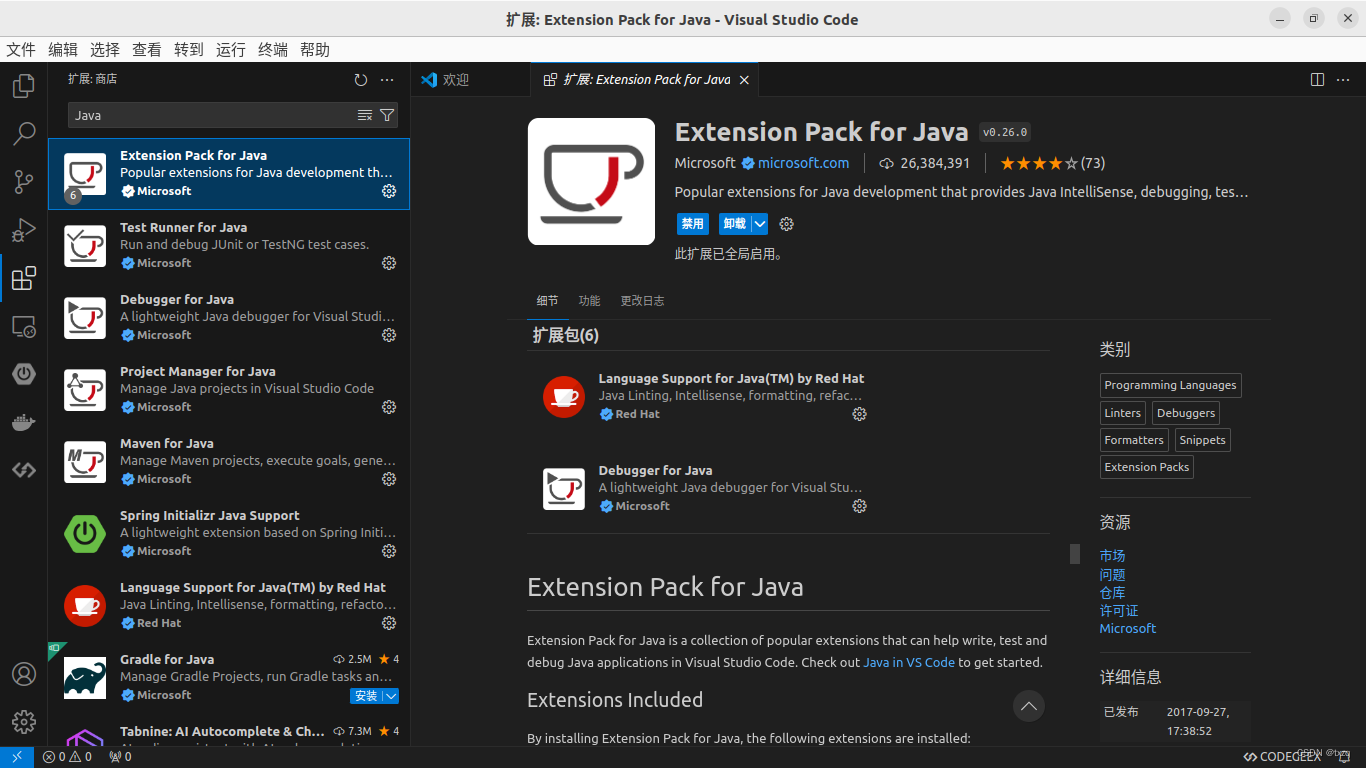Screen dimensions: 1366x768
Task: Close the Extension Pack for Java tab
Action: click(744, 80)
